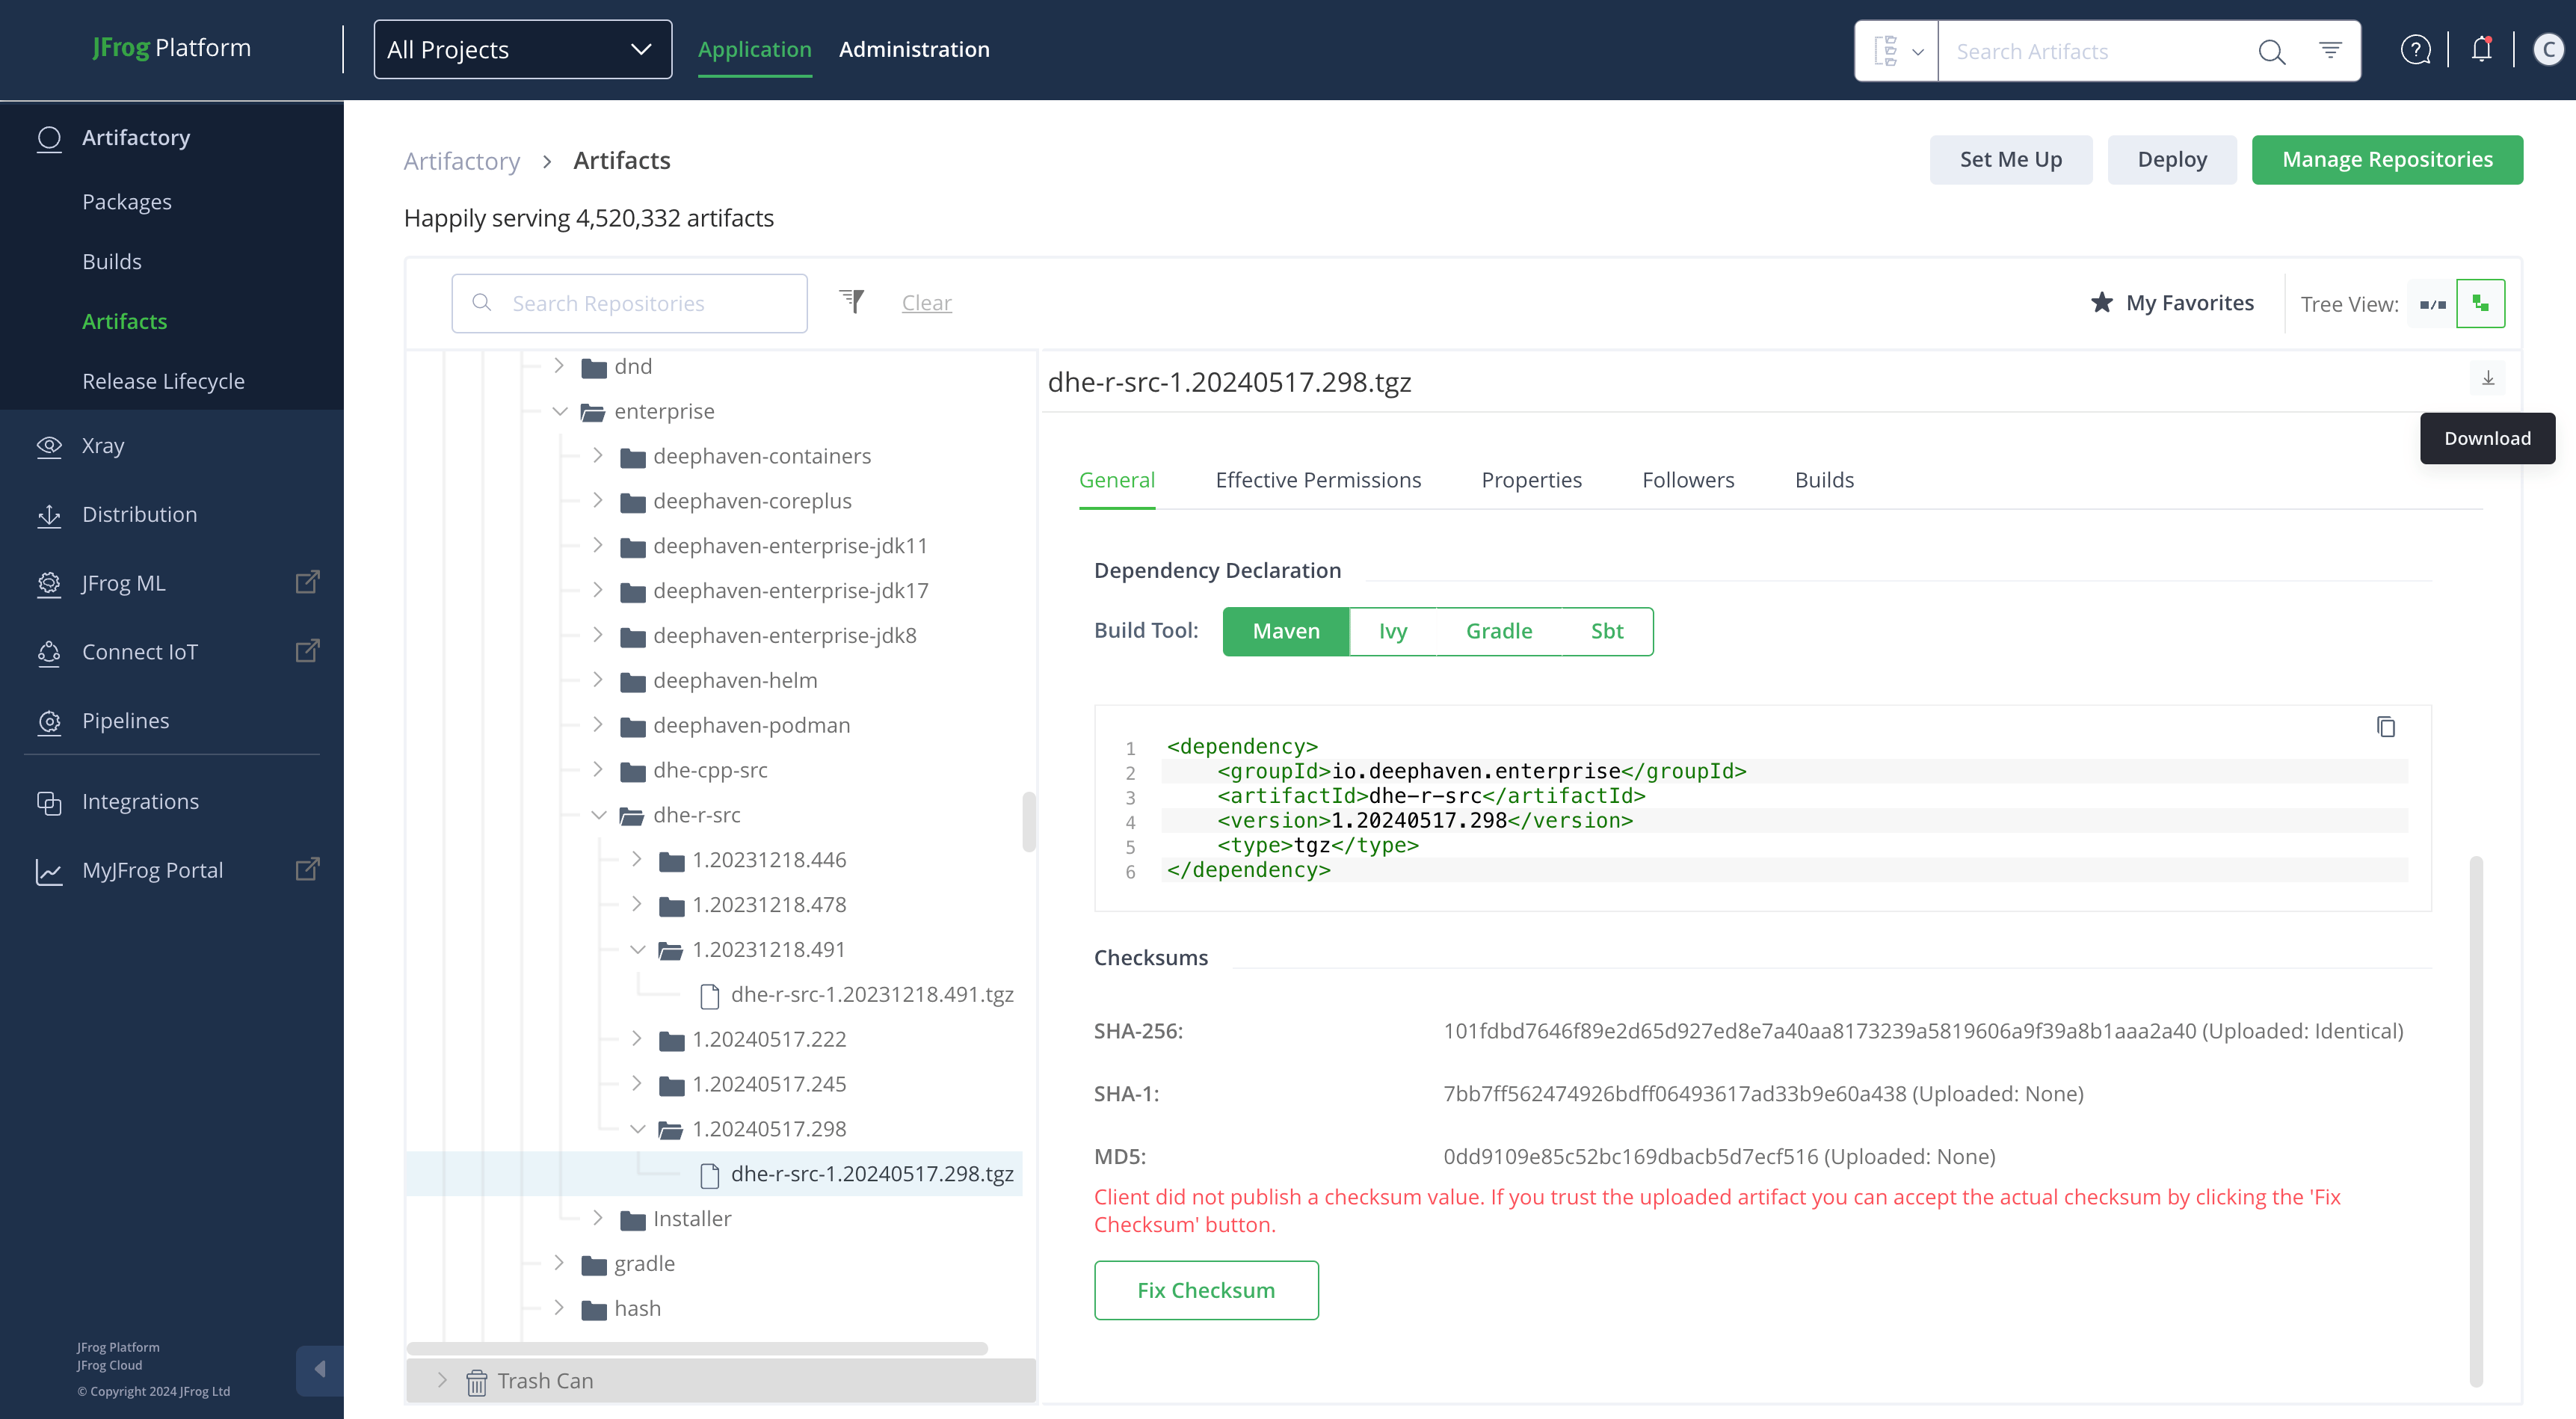Viewport: 2576px width, 1419px height.
Task: Collapse the sidebar with the arrow
Action: click(319, 1369)
